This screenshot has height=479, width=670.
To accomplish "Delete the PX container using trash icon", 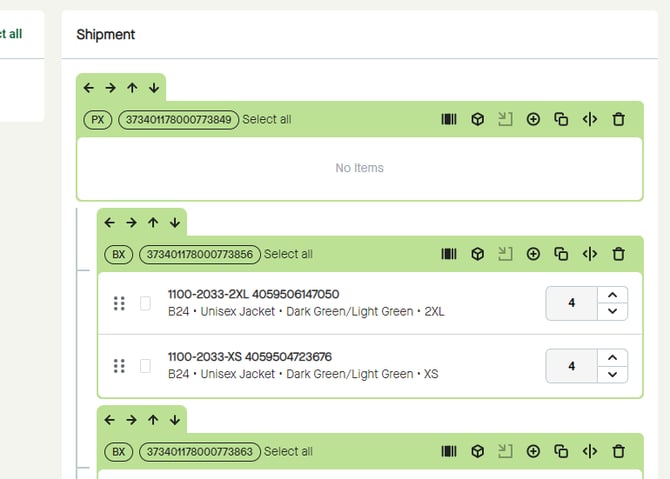I will coord(618,119).
